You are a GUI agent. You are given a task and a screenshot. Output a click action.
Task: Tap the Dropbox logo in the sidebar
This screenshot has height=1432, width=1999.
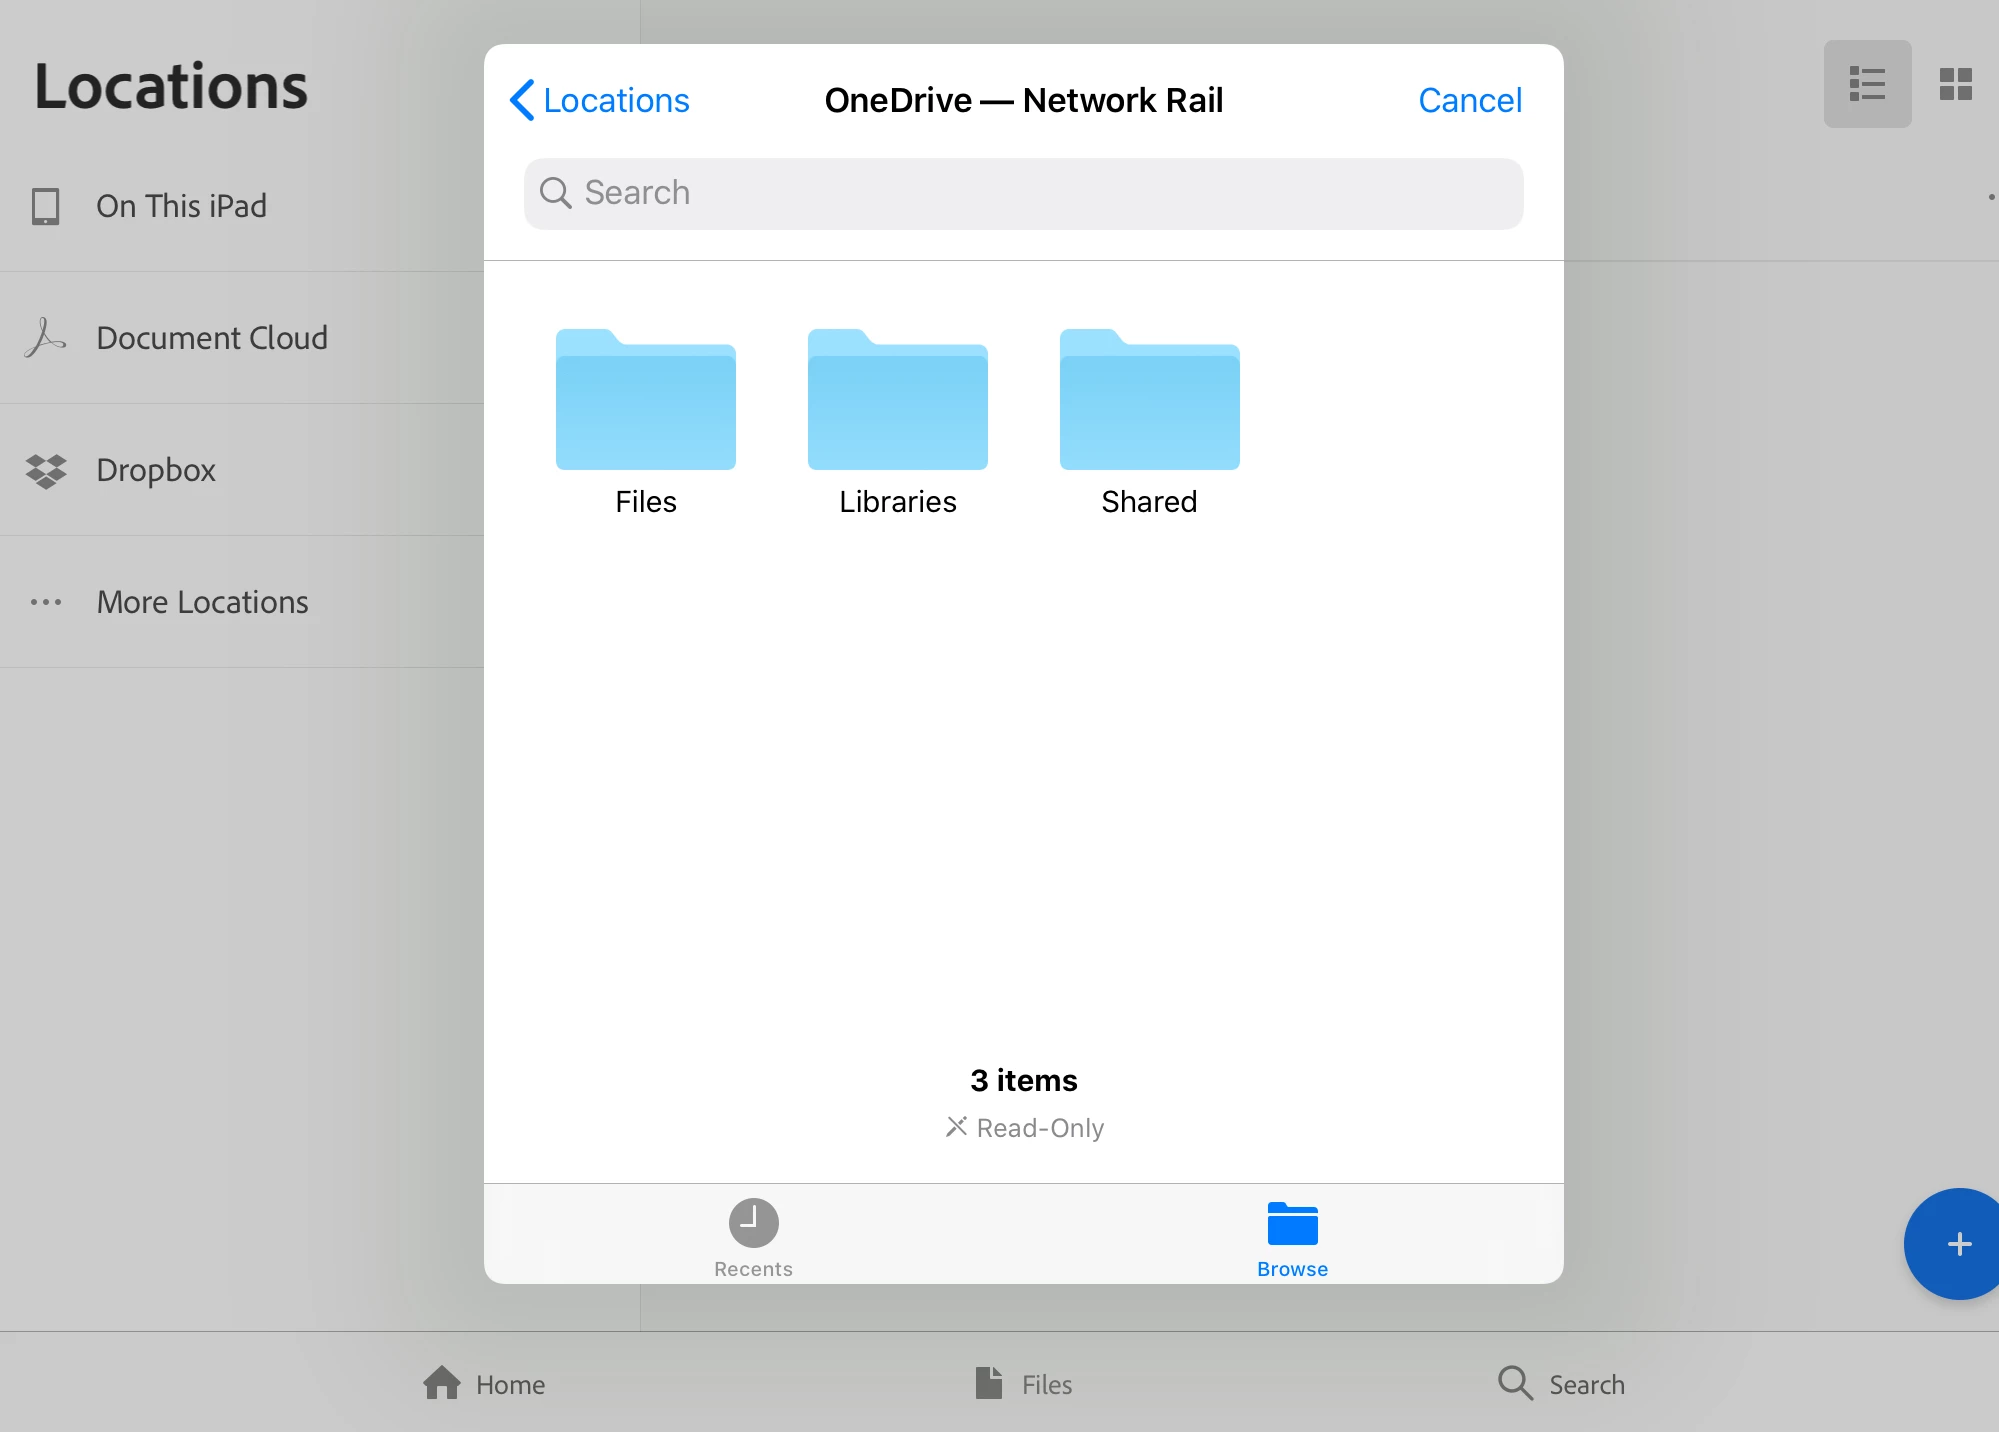(x=46, y=470)
